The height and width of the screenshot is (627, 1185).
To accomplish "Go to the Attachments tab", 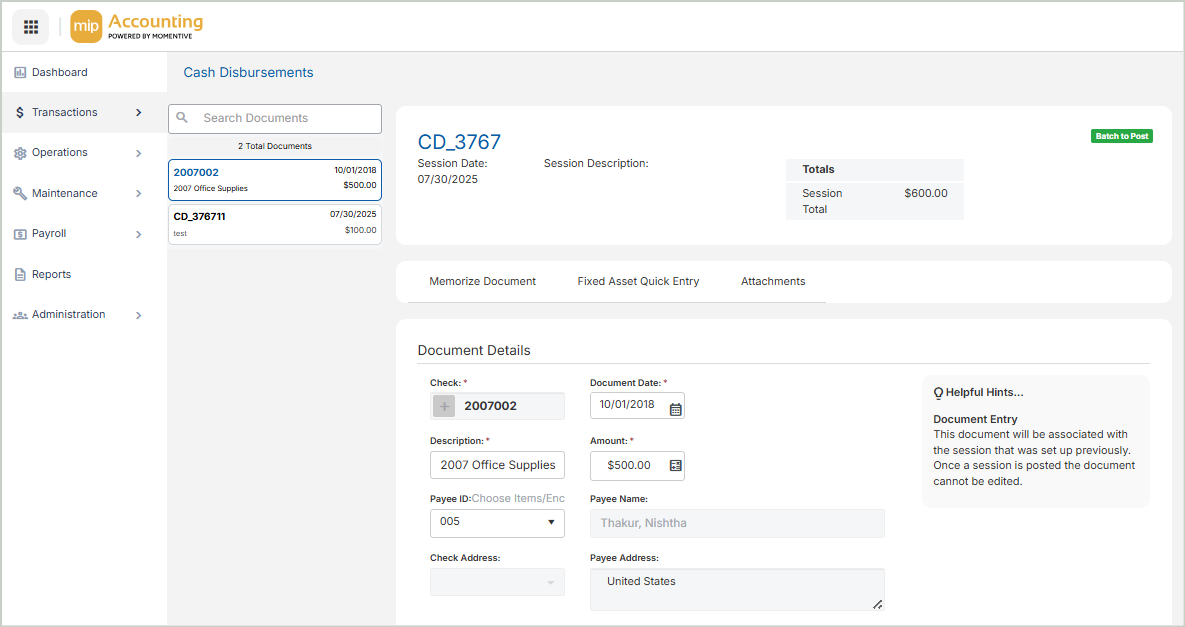I will coord(773,282).
